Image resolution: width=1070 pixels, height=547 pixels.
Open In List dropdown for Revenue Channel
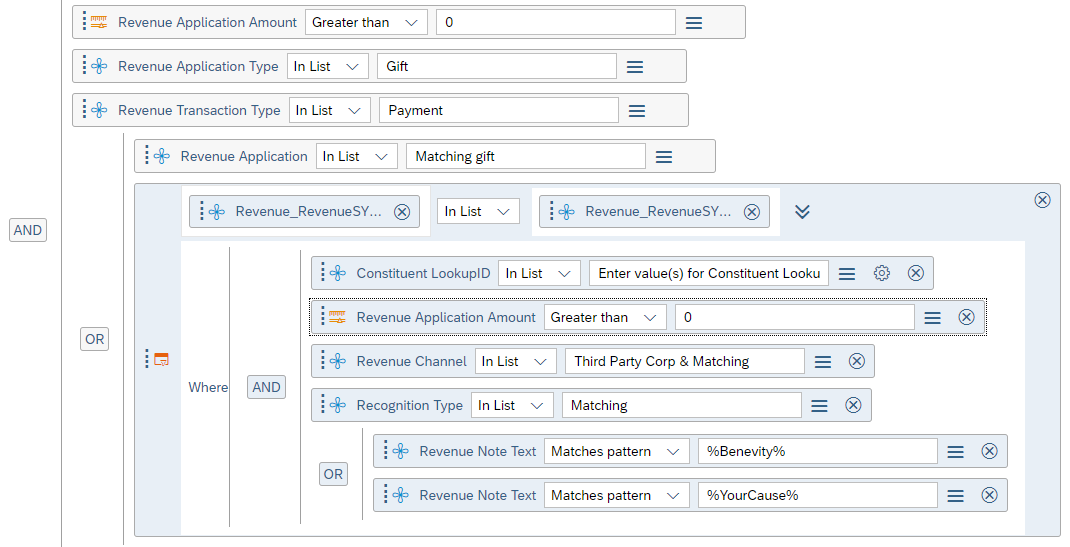515,361
